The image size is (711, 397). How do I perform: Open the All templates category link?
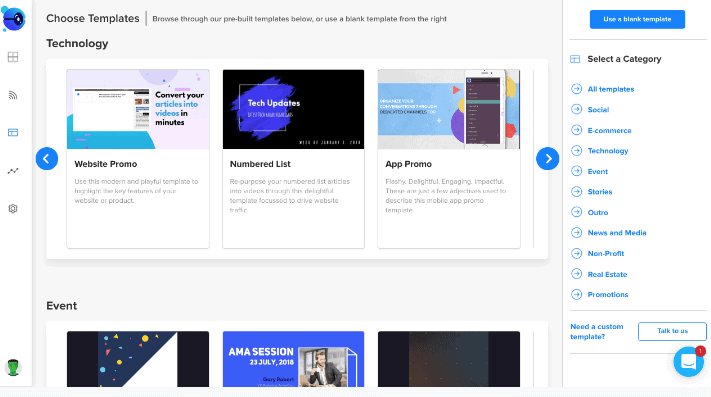(611, 89)
